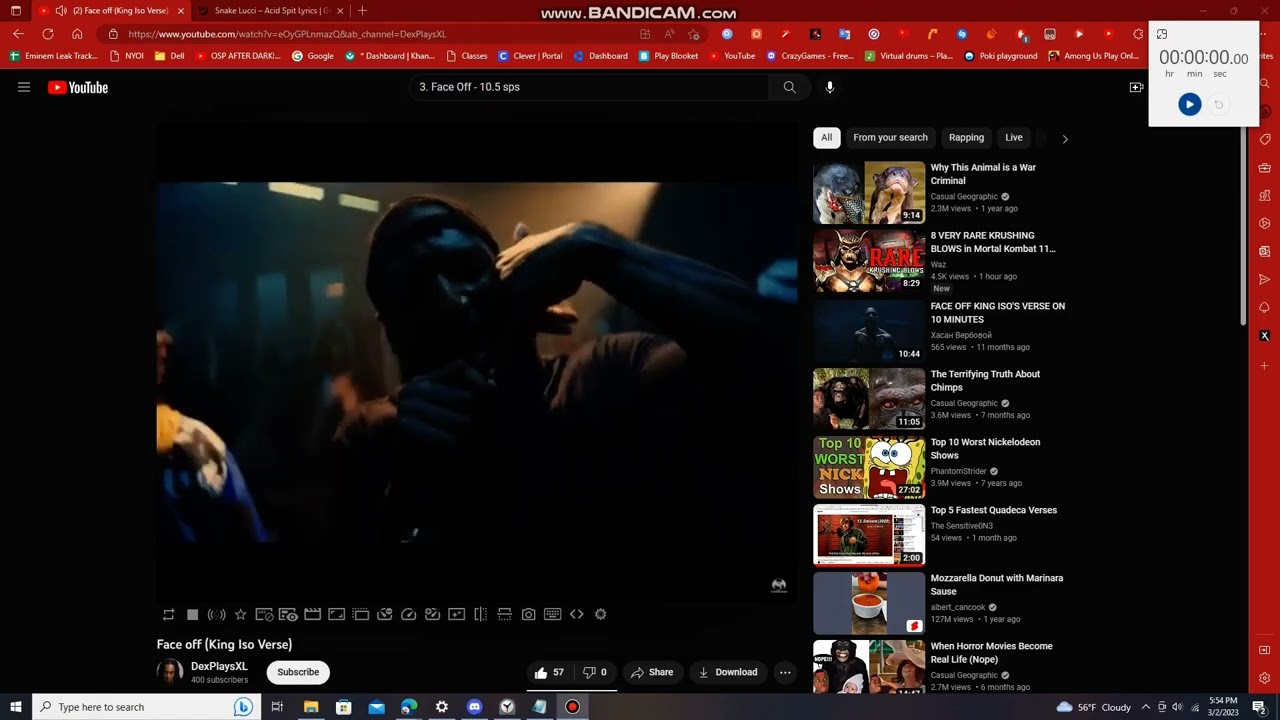This screenshot has width=1280, height=720.
Task: Click the read aloud icon in address bar
Action: point(669,34)
